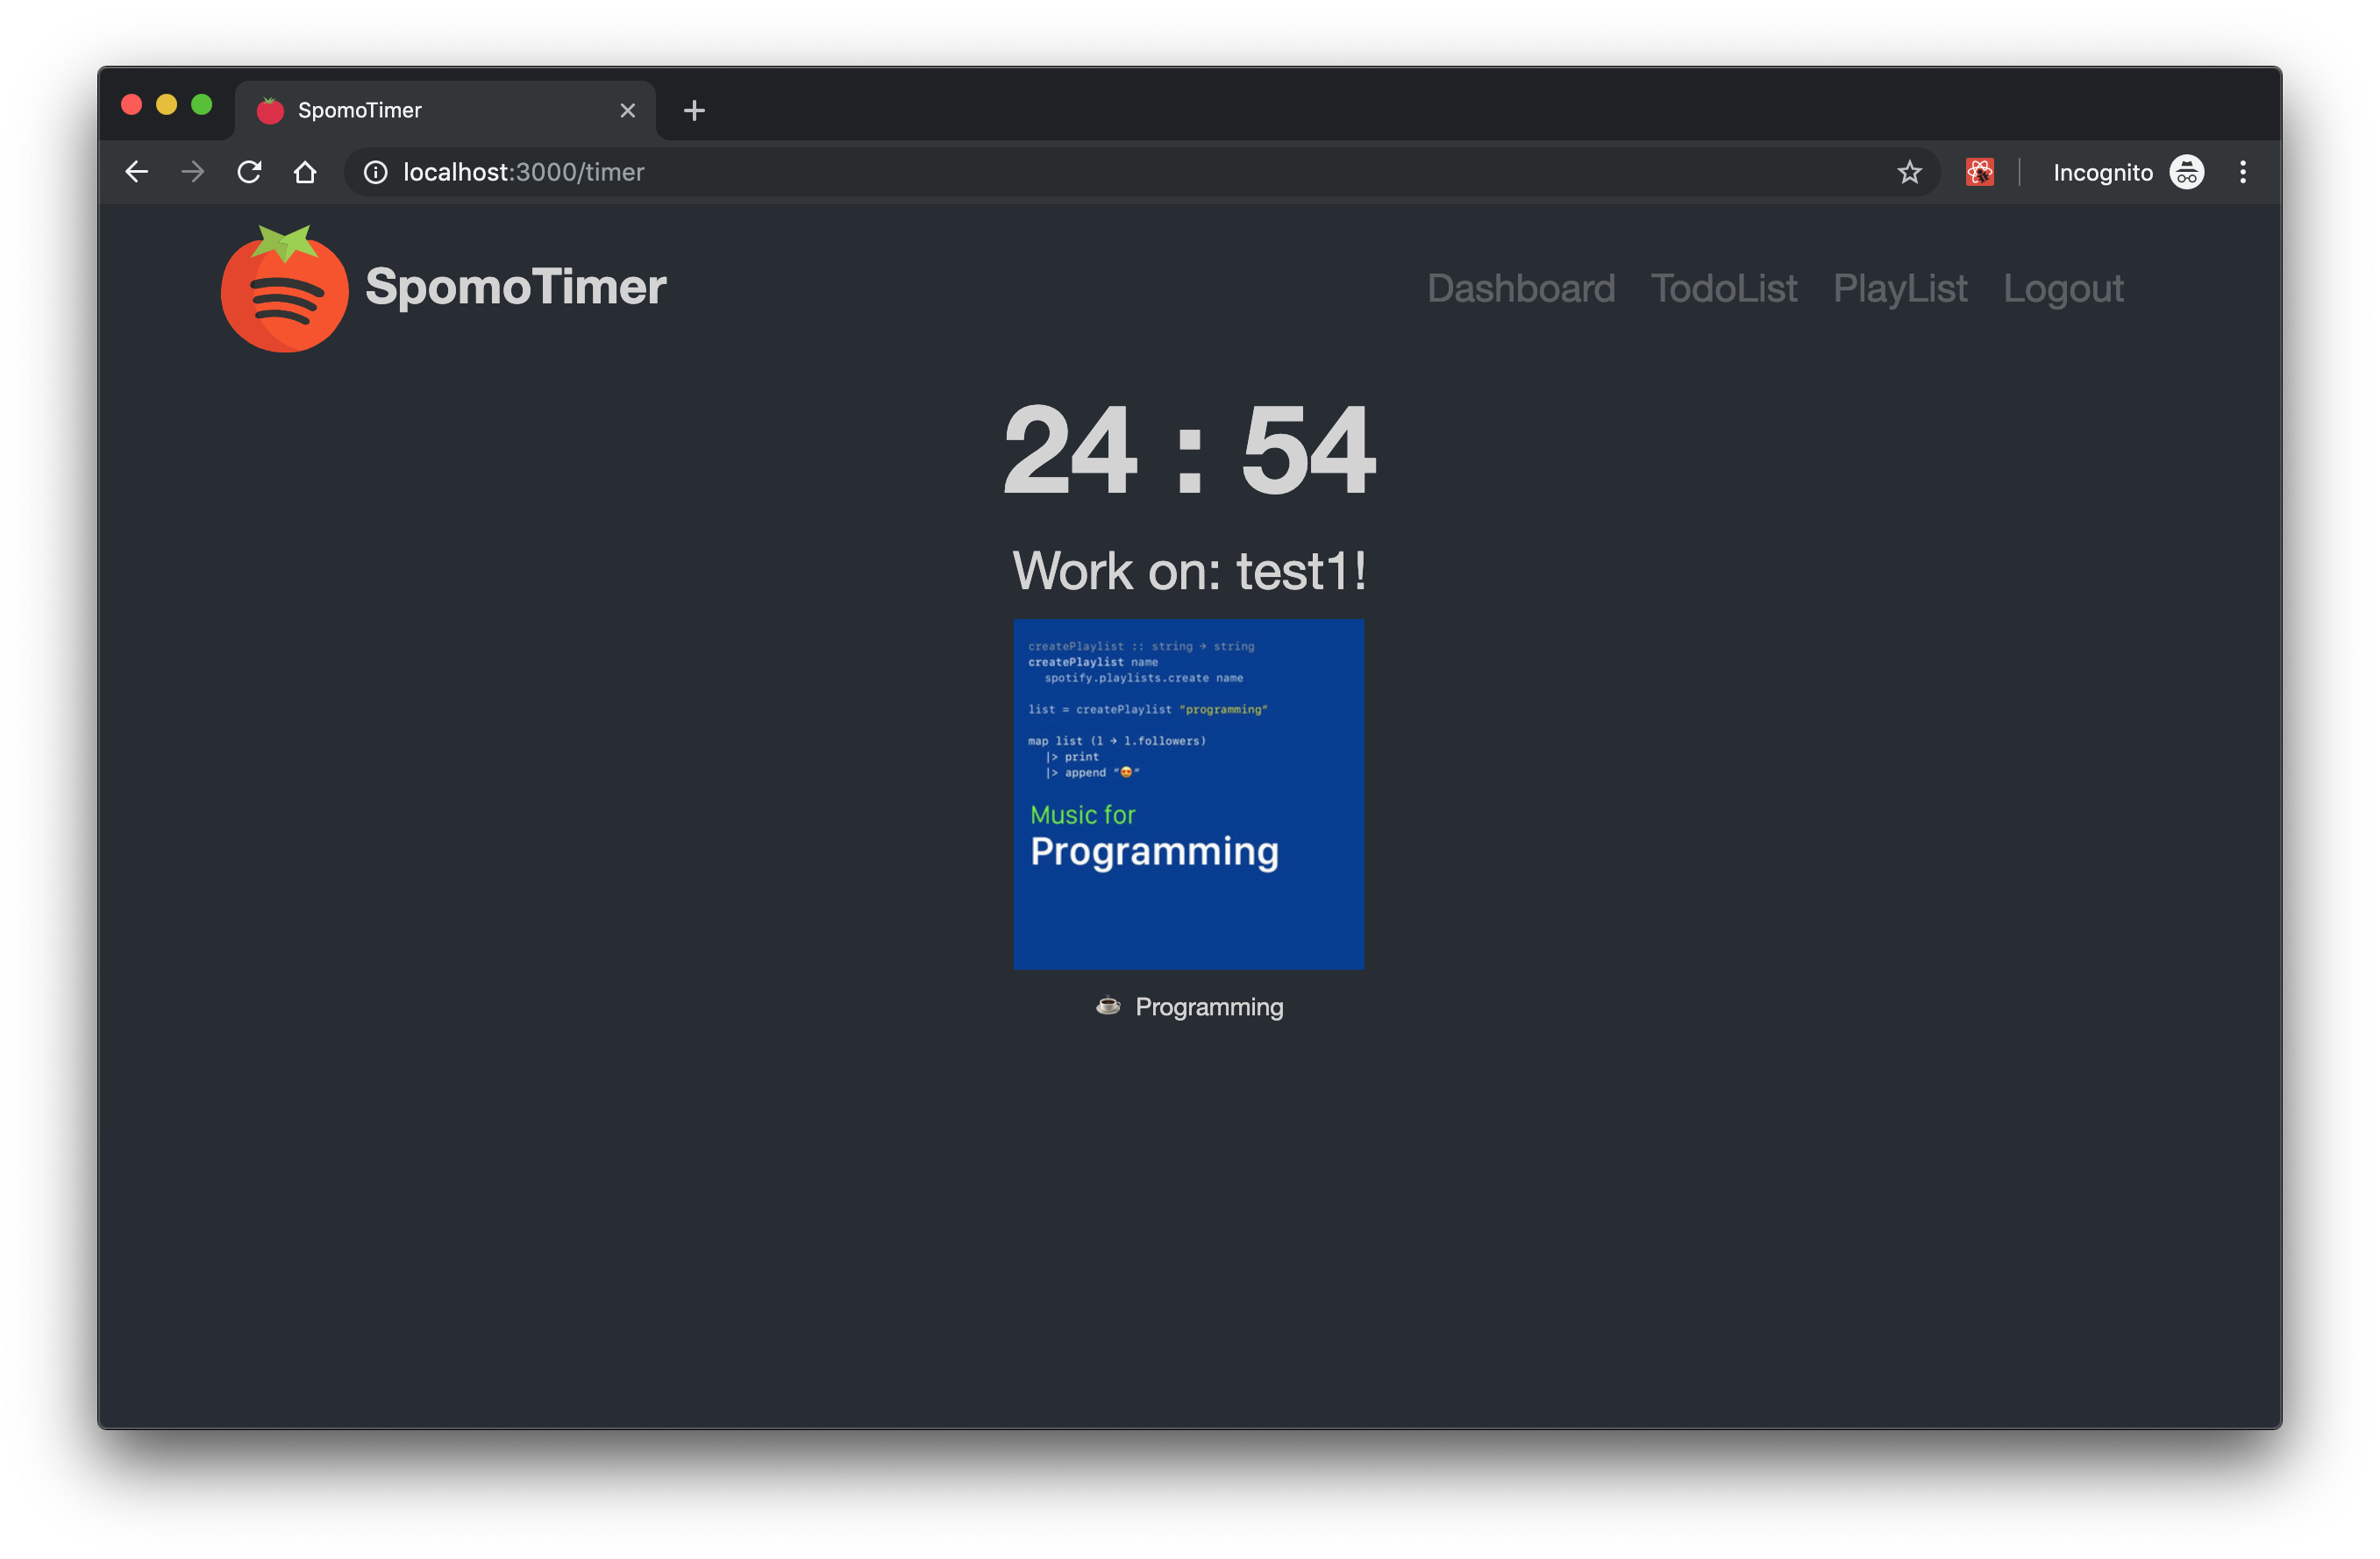The width and height of the screenshot is (2380, 1559).
Task: Open the red React extension icon
Action: pos(1979,172)
